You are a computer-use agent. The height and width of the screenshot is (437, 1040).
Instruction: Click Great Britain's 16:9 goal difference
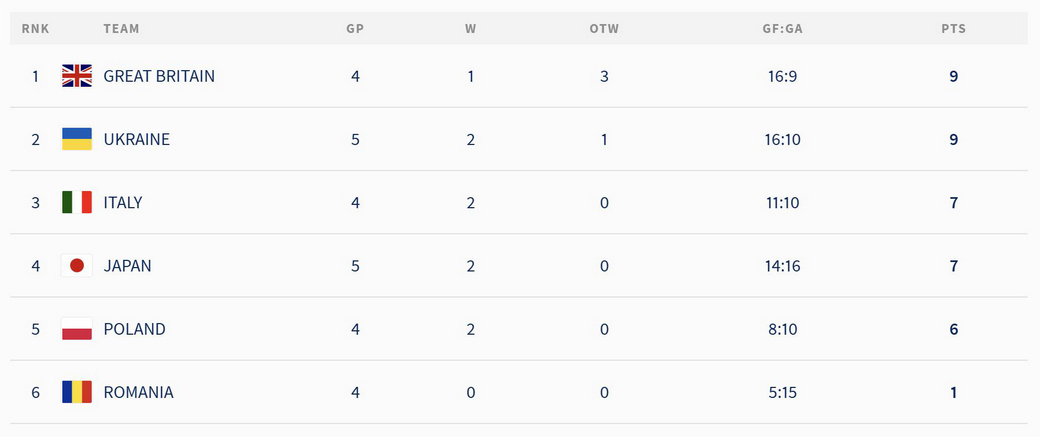(x=783, y=76)
